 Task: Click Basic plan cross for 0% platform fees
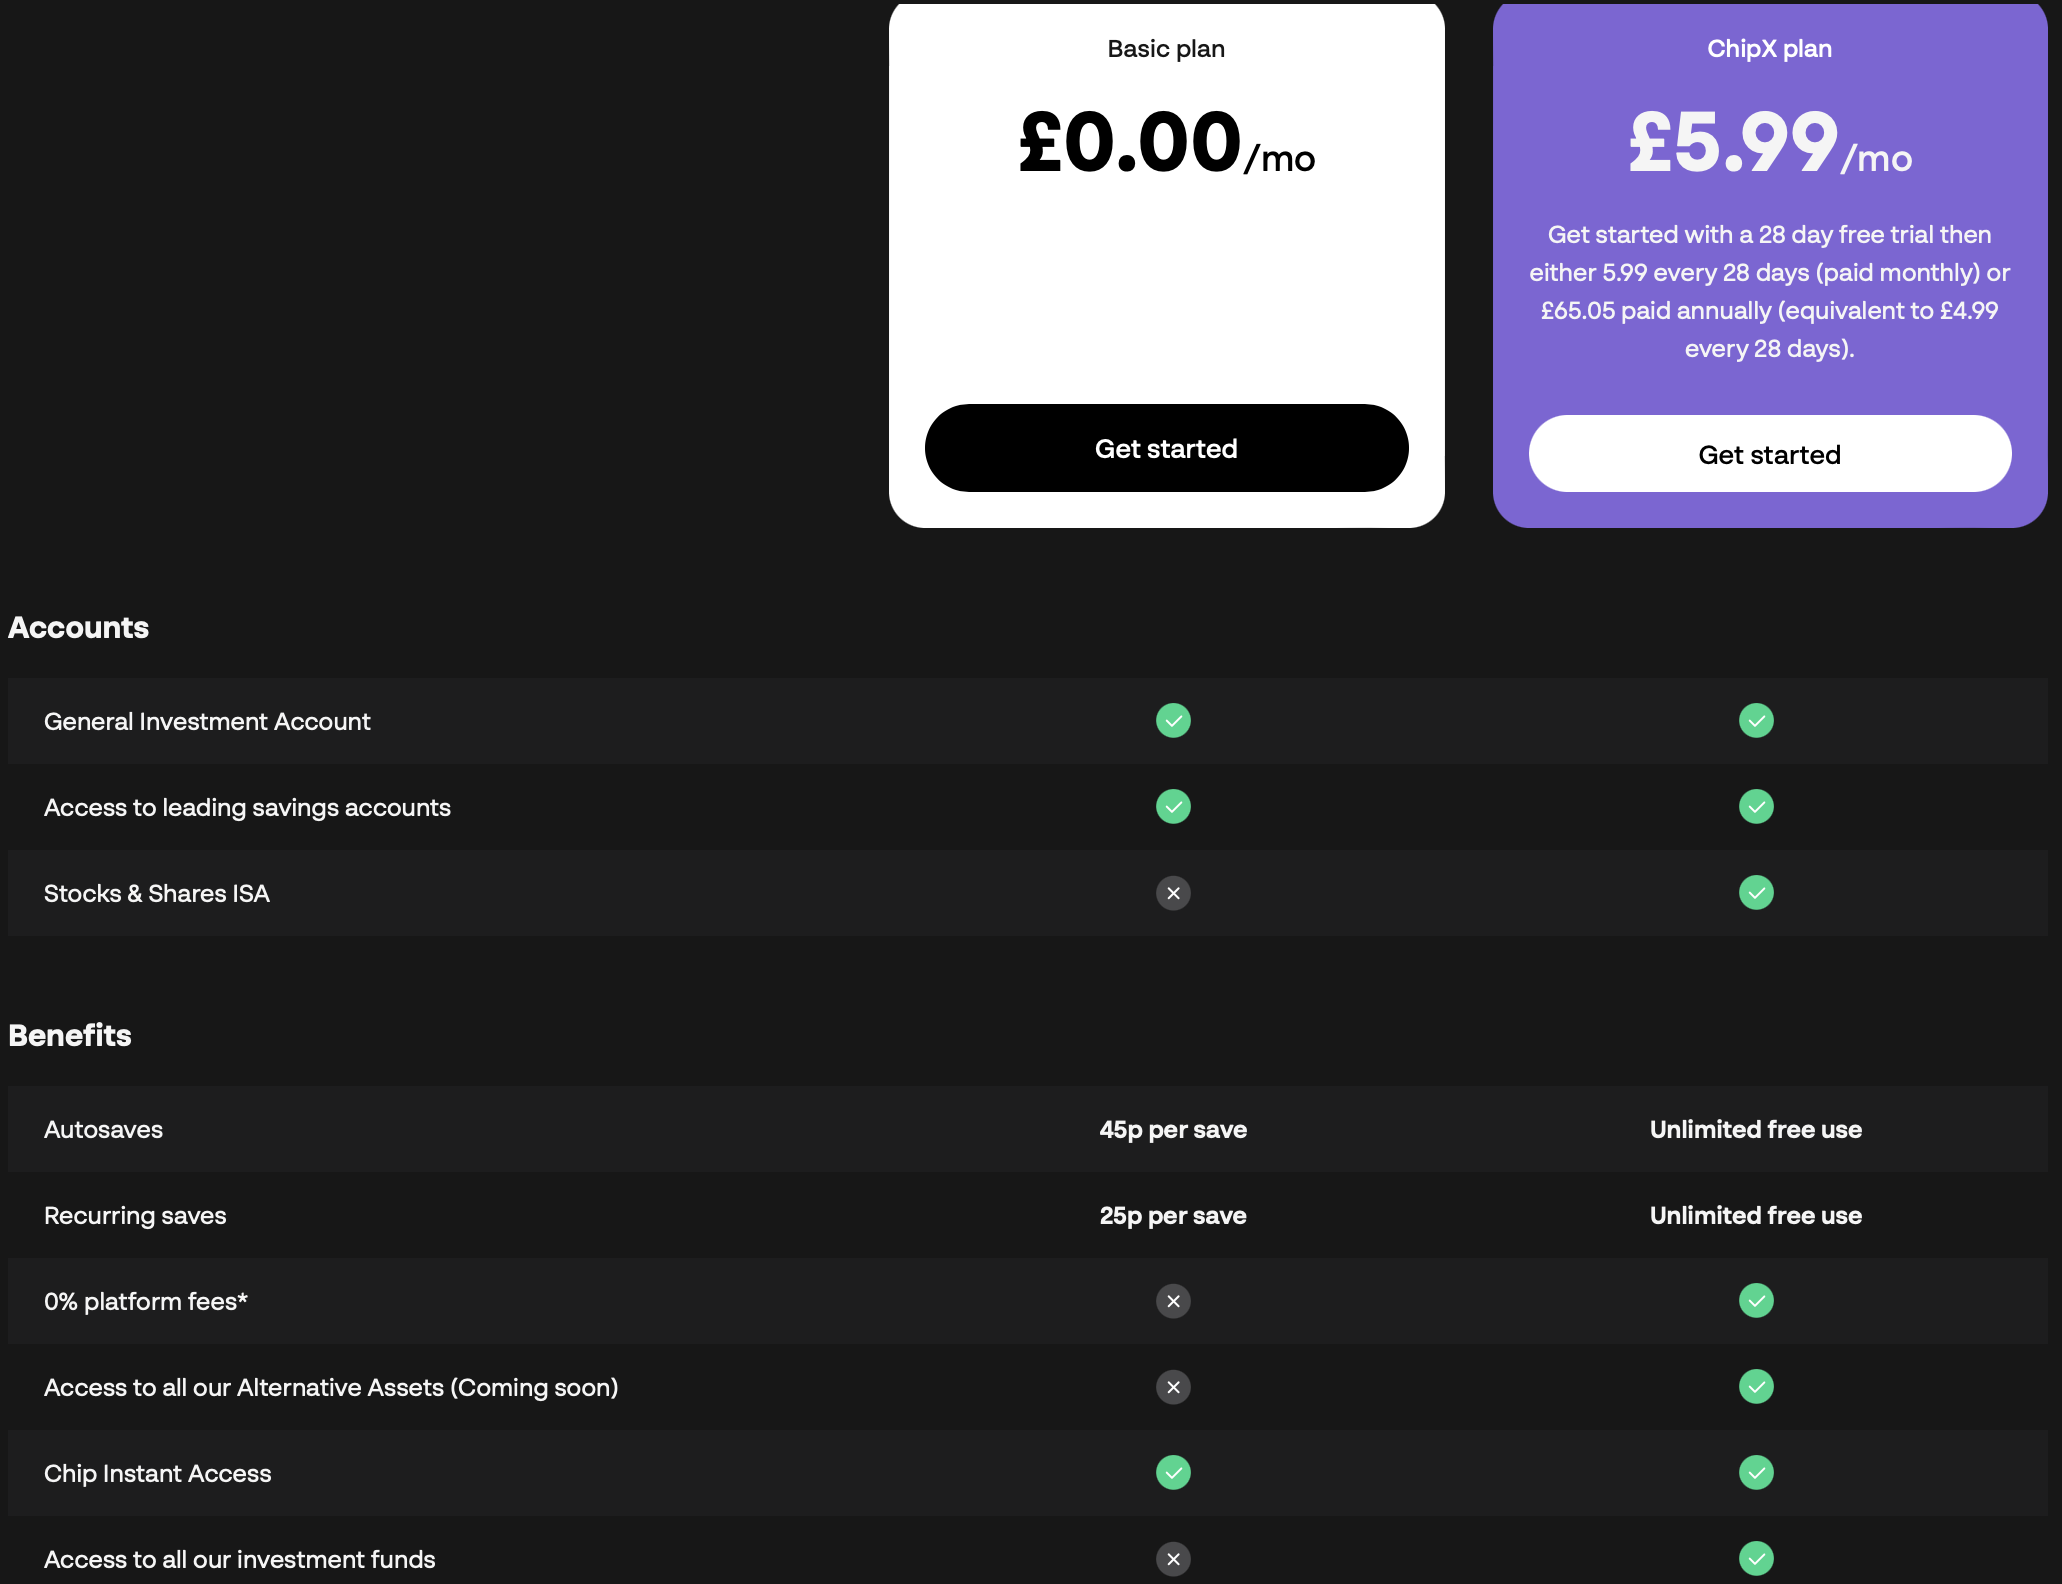pyautogui.click(x=1173, y=1301)
